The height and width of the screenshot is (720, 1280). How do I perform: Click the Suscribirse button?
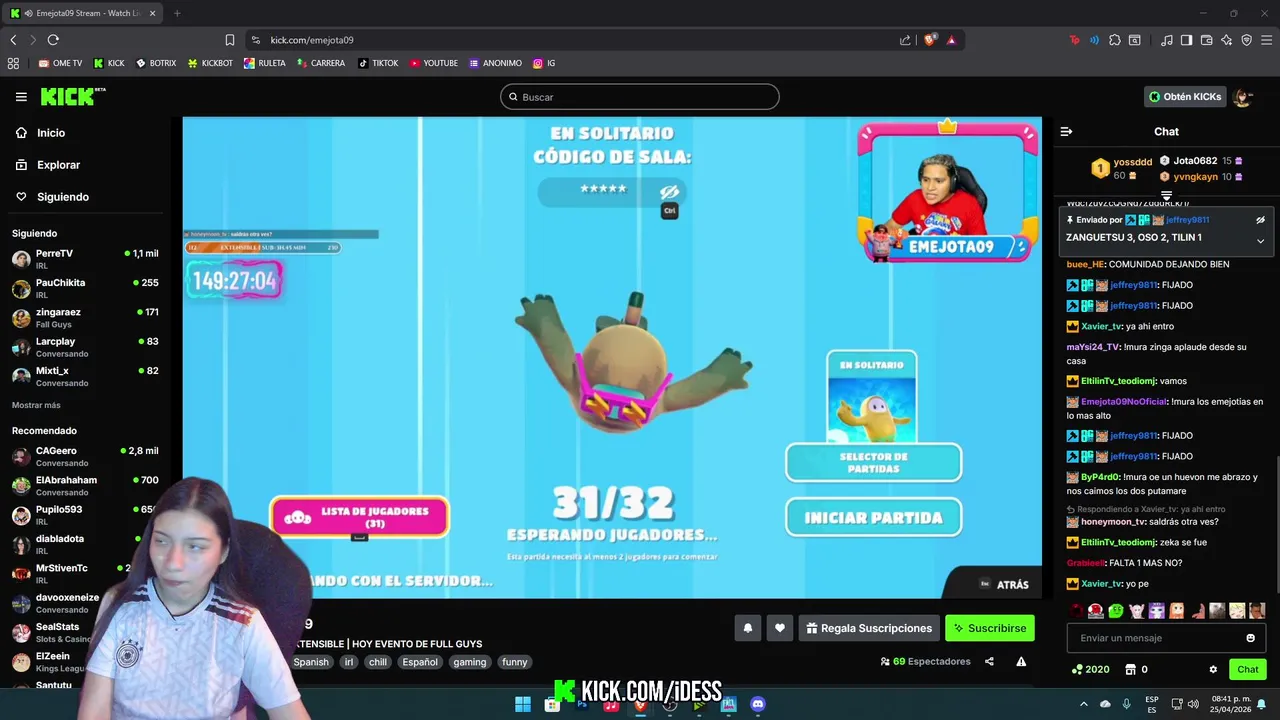(990, 628)
